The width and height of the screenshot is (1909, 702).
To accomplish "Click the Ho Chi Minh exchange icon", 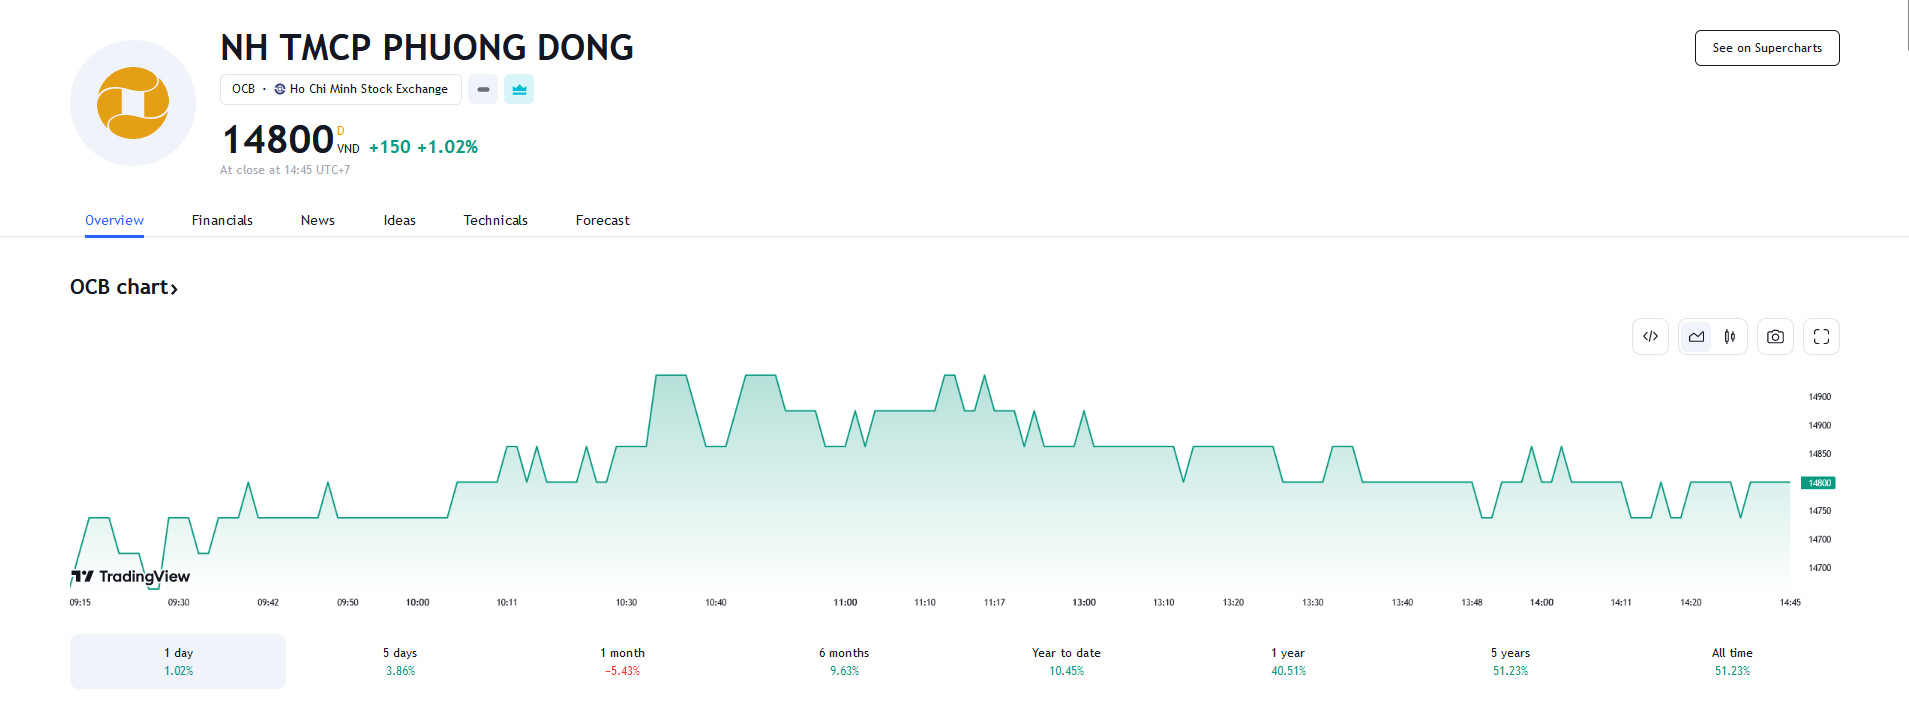I will click(280, 89).
